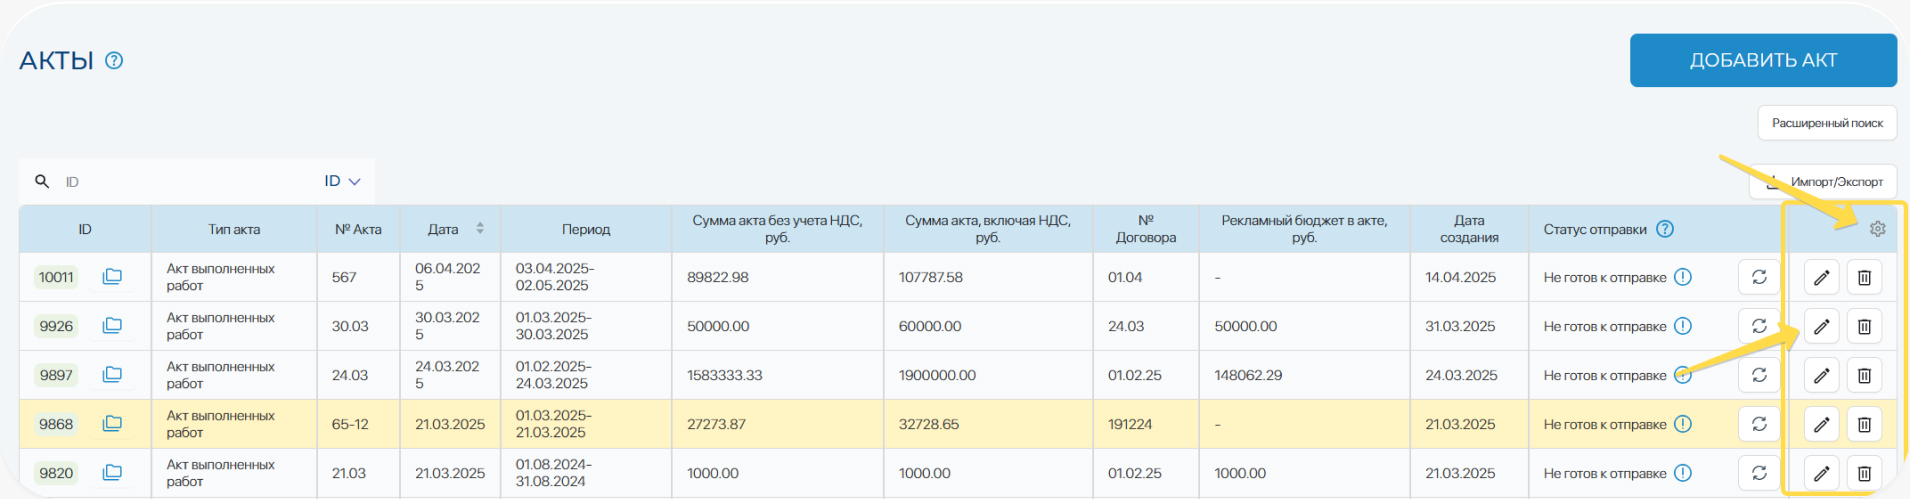
Task: Delete act 9926 using trash icon
Action: [x=1864, y=327]
